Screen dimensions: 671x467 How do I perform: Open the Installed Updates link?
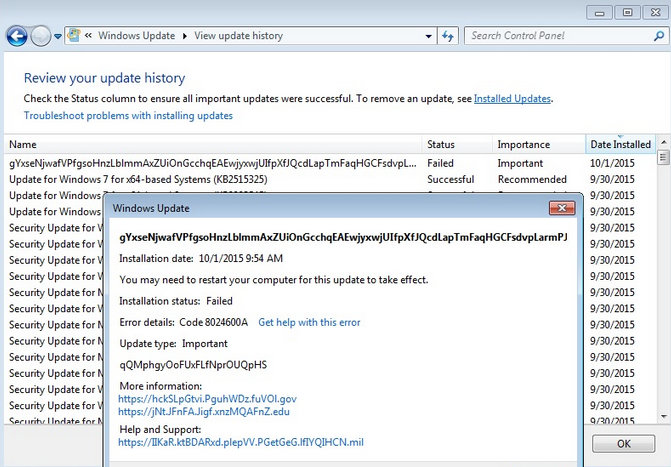(512, 98)
